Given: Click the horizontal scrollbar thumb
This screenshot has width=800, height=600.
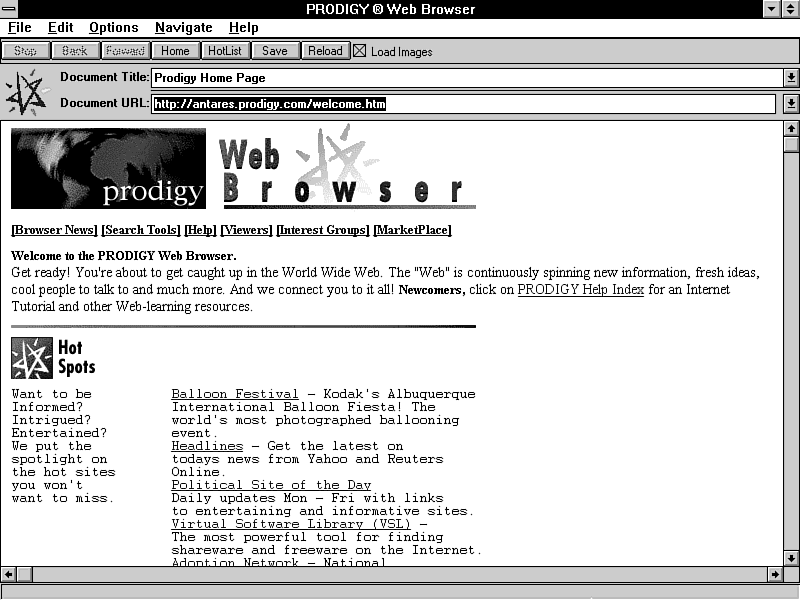Looking at the screenshot, I should [x=24, y=574].
